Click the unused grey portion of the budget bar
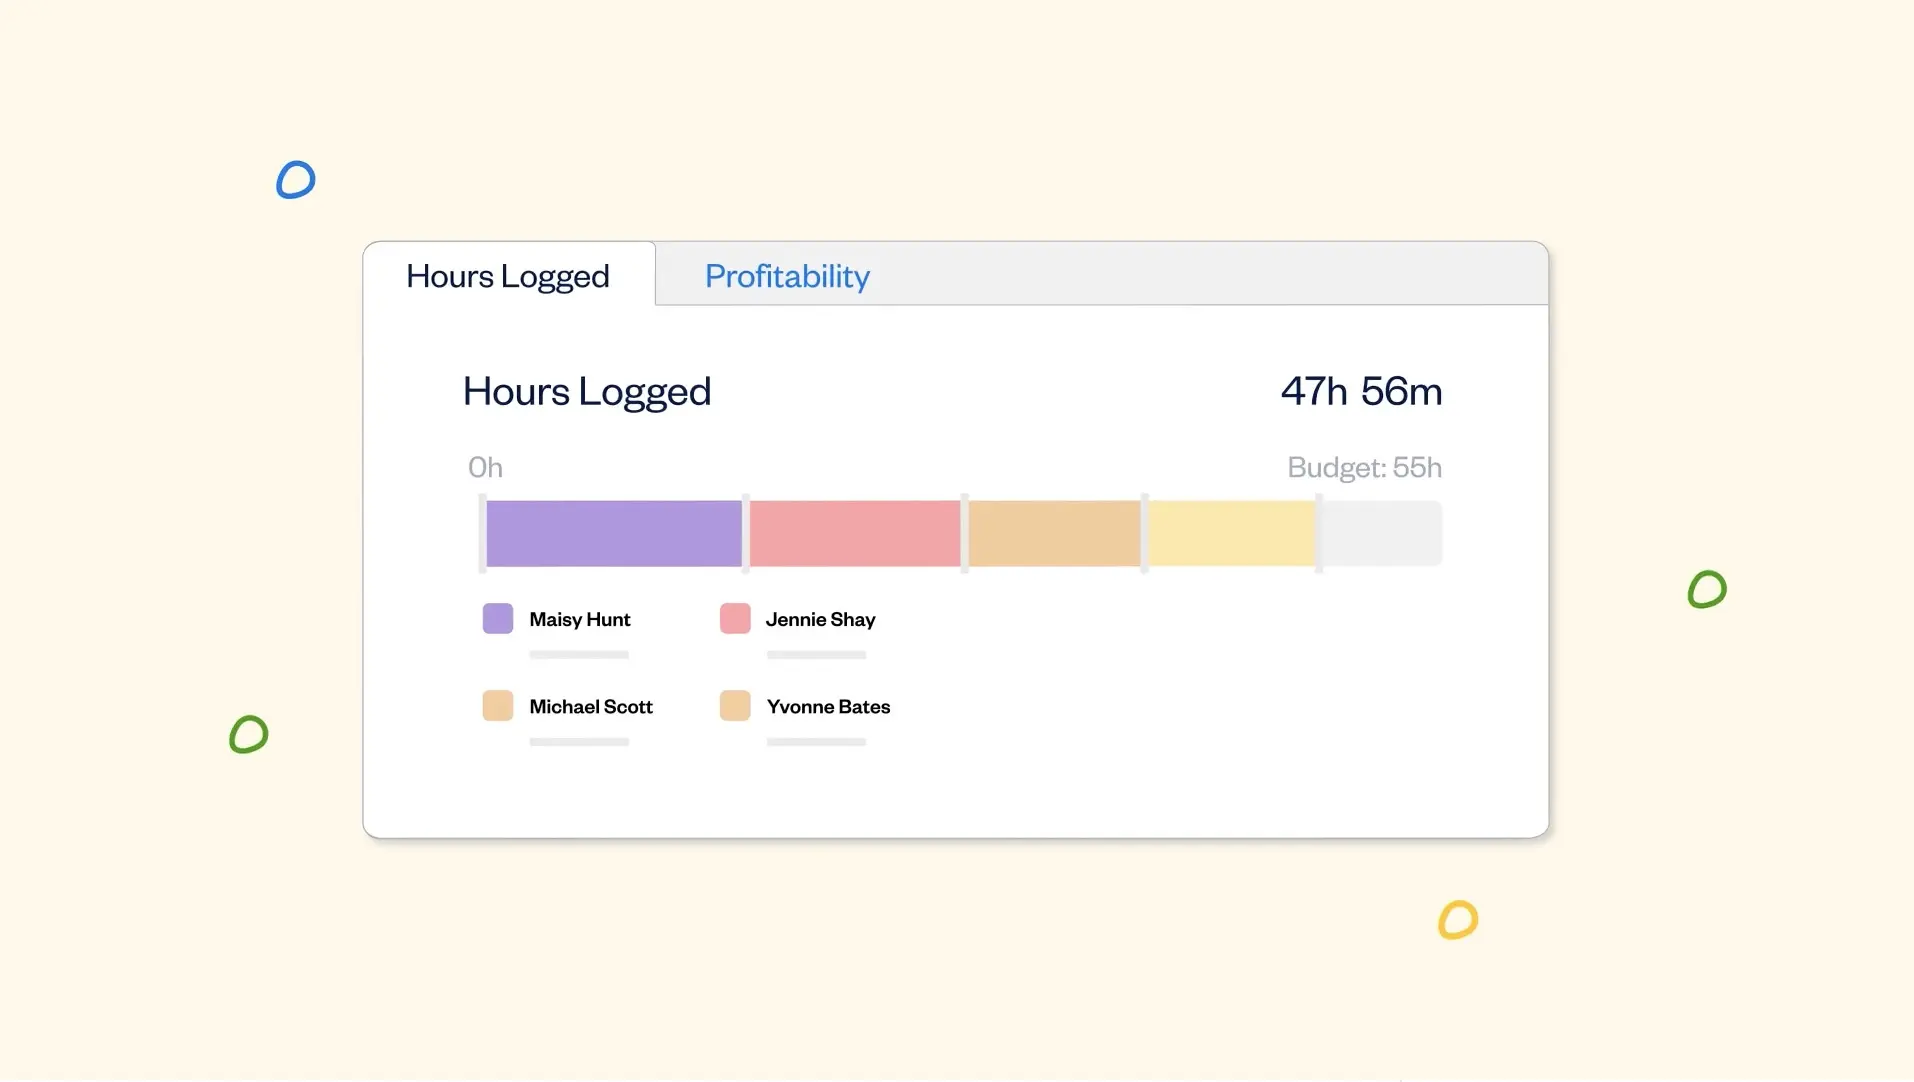 tap(1382, 534)
